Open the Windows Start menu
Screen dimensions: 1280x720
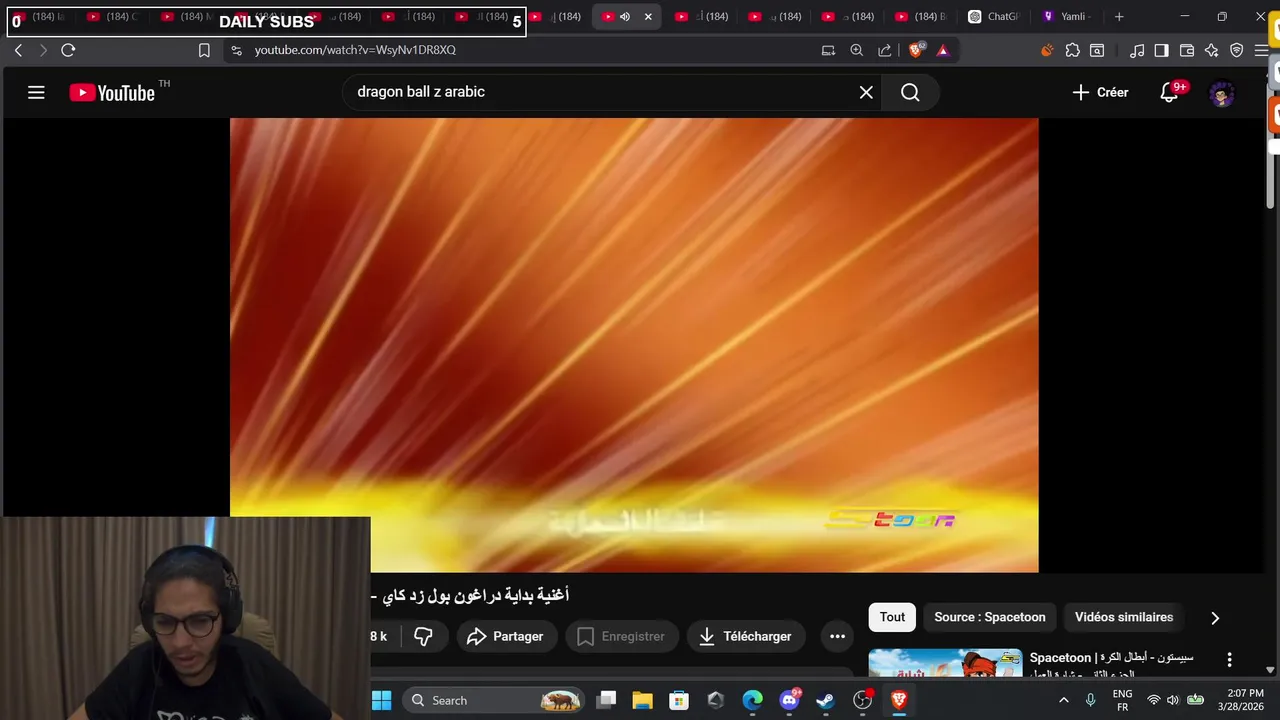[382, 700]
